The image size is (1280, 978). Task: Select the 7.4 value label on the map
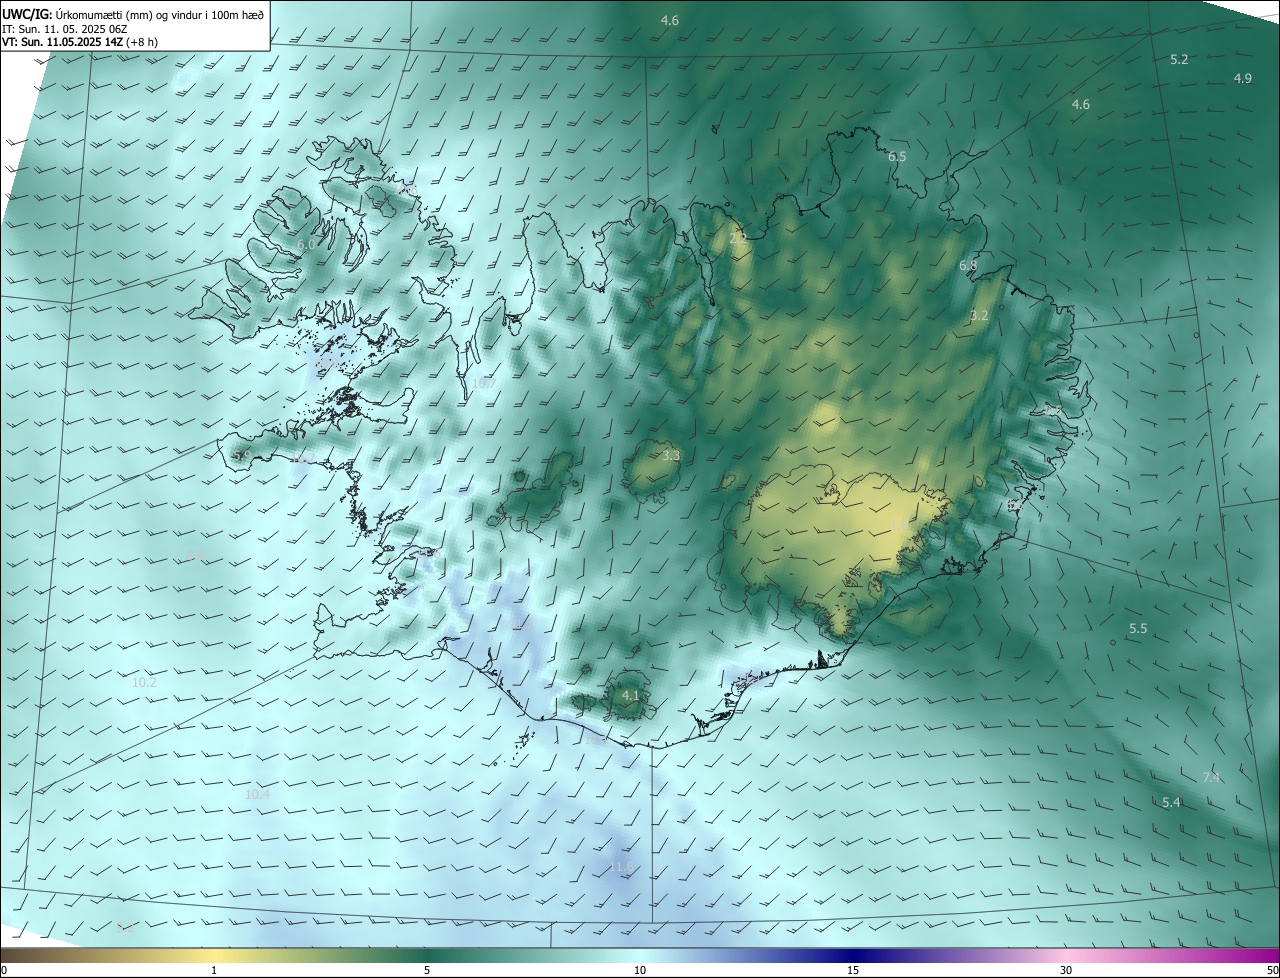click(x=1211, y=778)
